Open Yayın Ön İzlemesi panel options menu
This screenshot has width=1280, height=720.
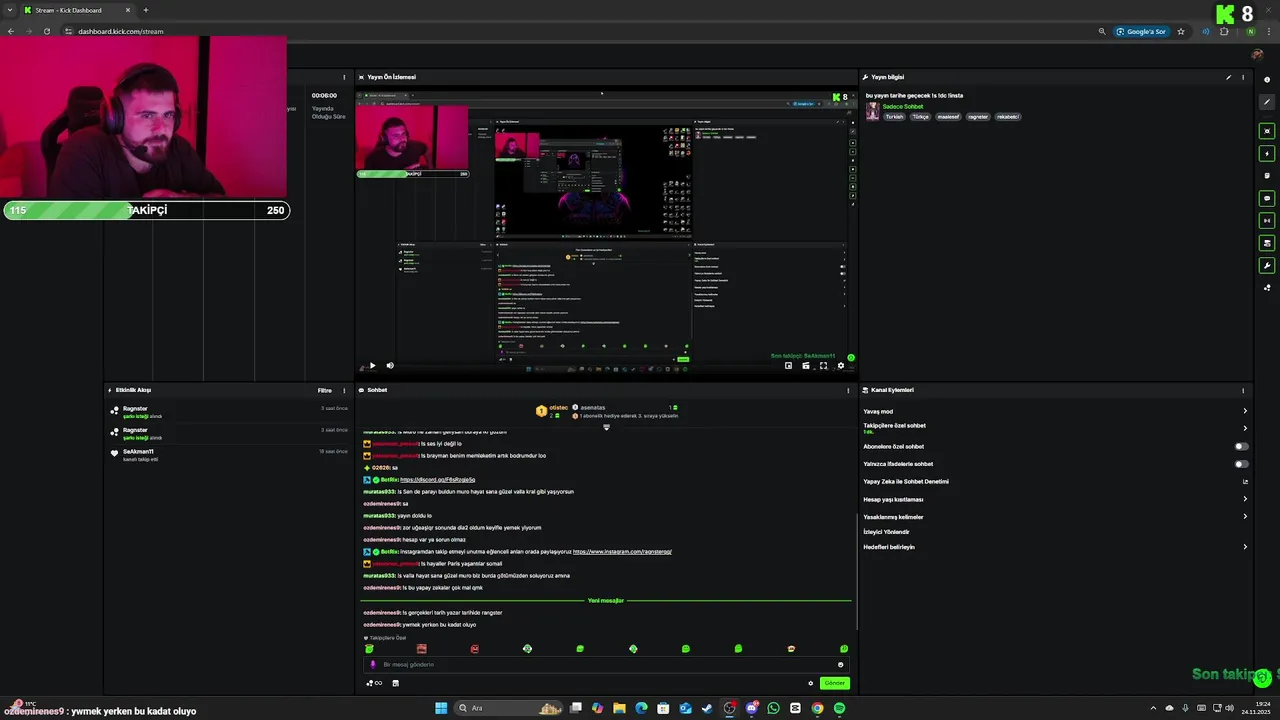tap(848, 77)
